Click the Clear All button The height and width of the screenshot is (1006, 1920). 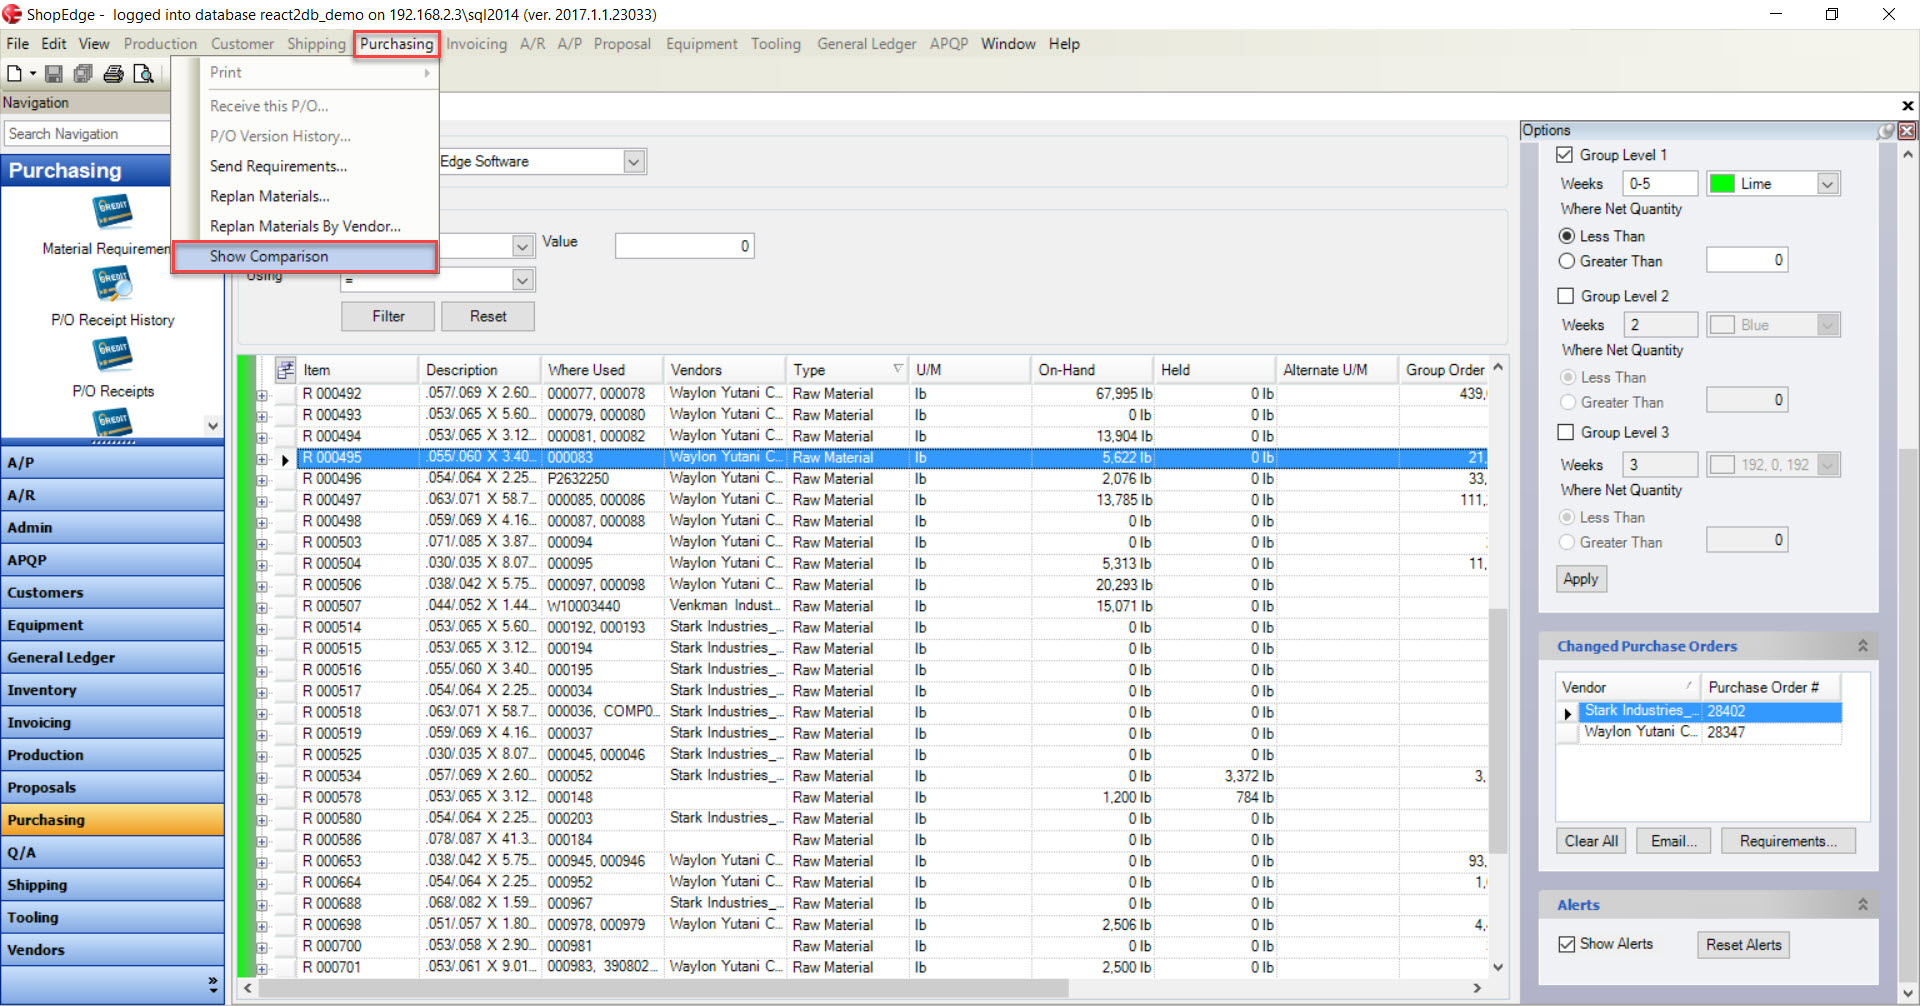point(1591,841)
